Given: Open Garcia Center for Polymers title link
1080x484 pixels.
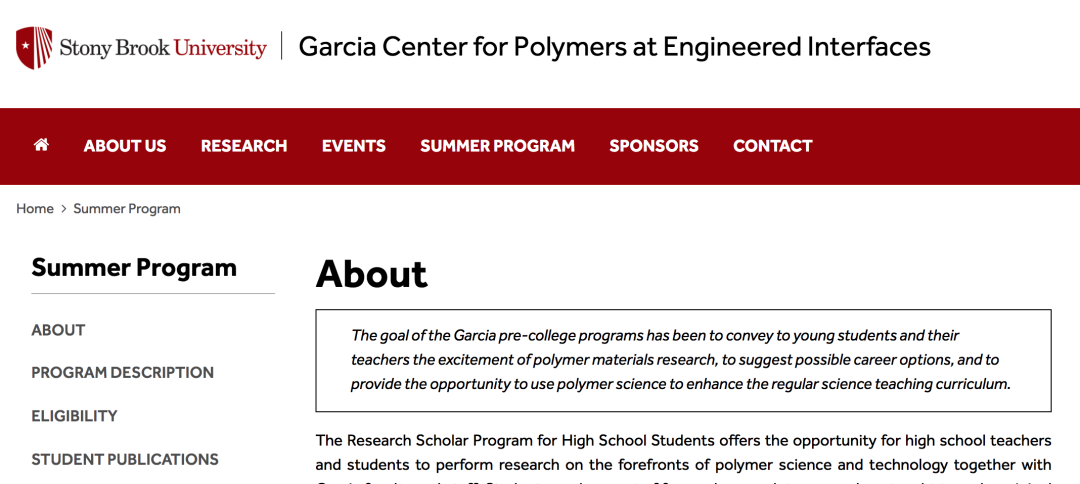Looking at the screenshot, I should pos(614,47).
